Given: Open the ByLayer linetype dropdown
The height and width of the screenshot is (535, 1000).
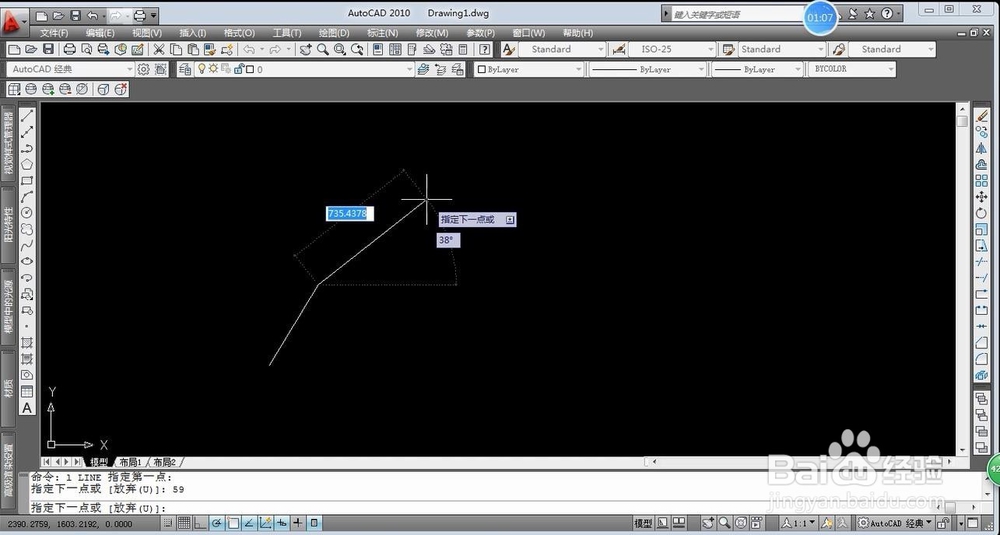Looking at the screenshot, I should point(647,69).
